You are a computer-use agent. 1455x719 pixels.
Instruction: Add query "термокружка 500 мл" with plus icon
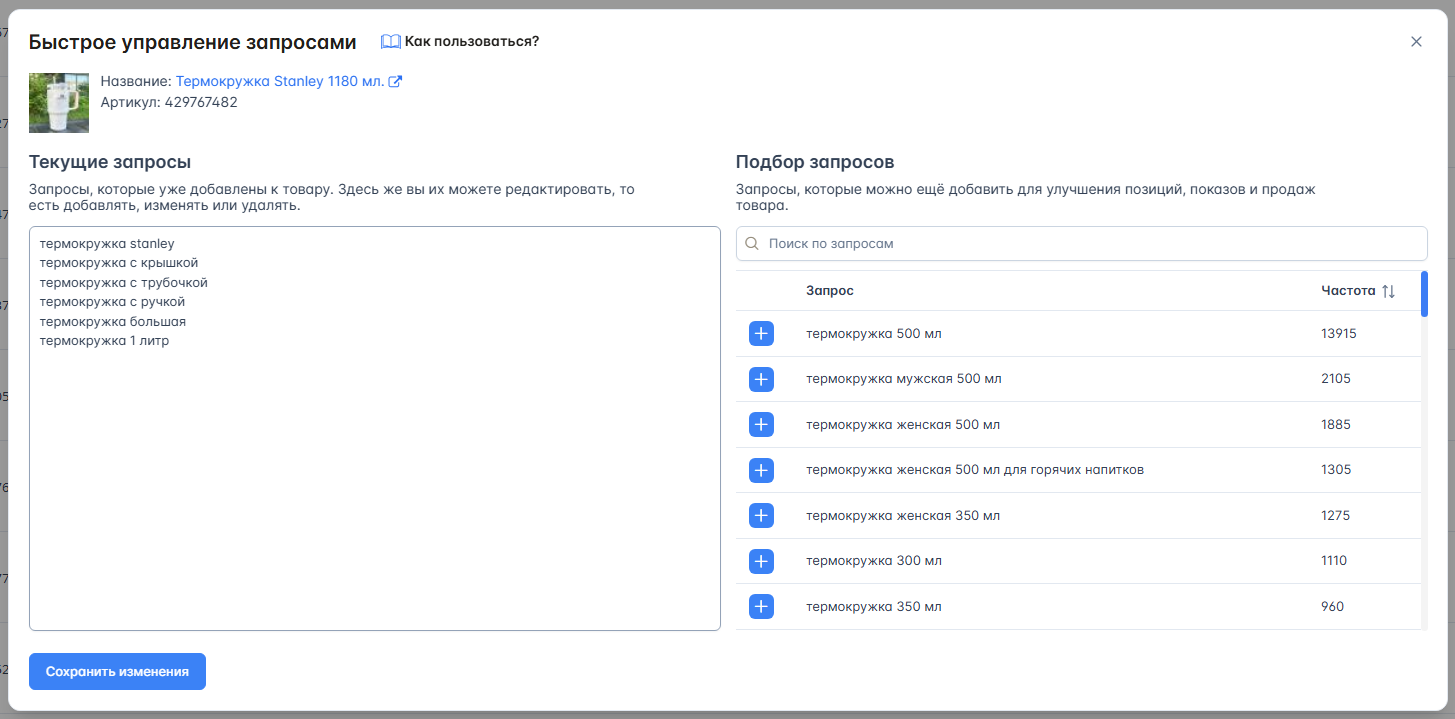click(x=761, y=334)
